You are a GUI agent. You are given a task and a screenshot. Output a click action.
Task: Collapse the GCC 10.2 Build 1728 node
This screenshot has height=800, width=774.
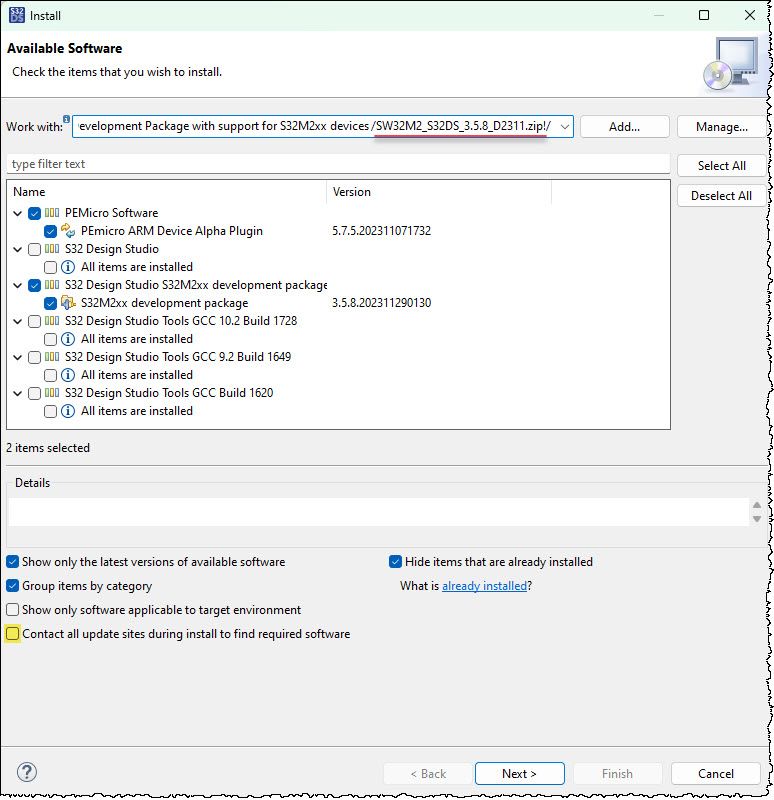point(17,321)
